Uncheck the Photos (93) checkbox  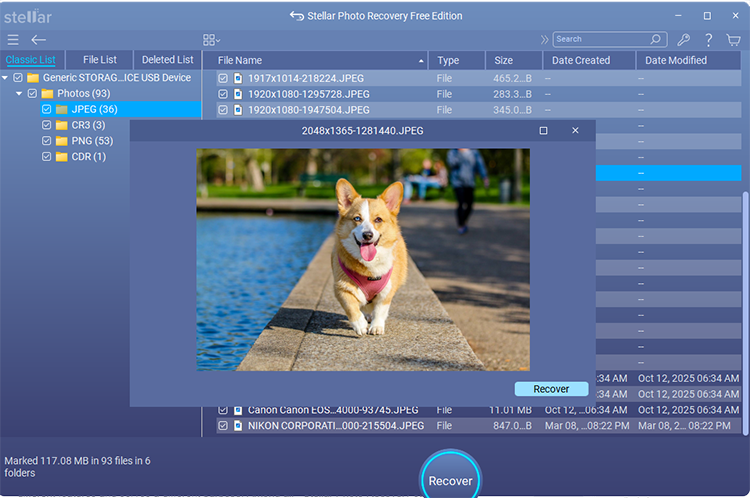(x=33, y=93)
